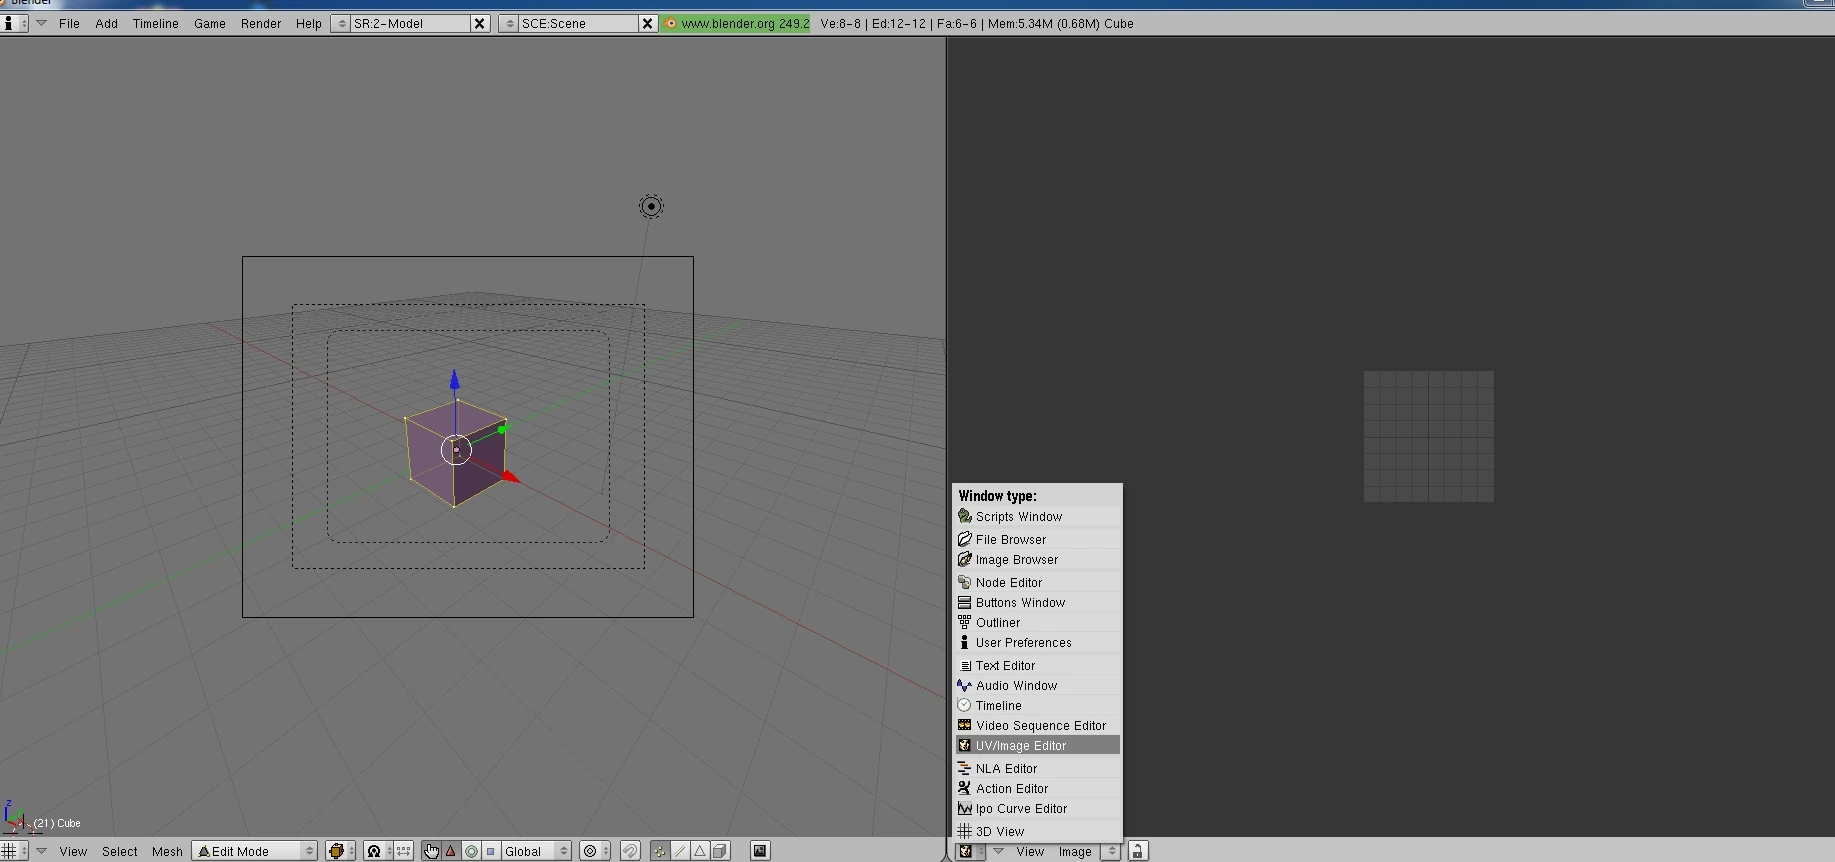
Task: Select File Browser window type
Action: (x=1038, y=539)
